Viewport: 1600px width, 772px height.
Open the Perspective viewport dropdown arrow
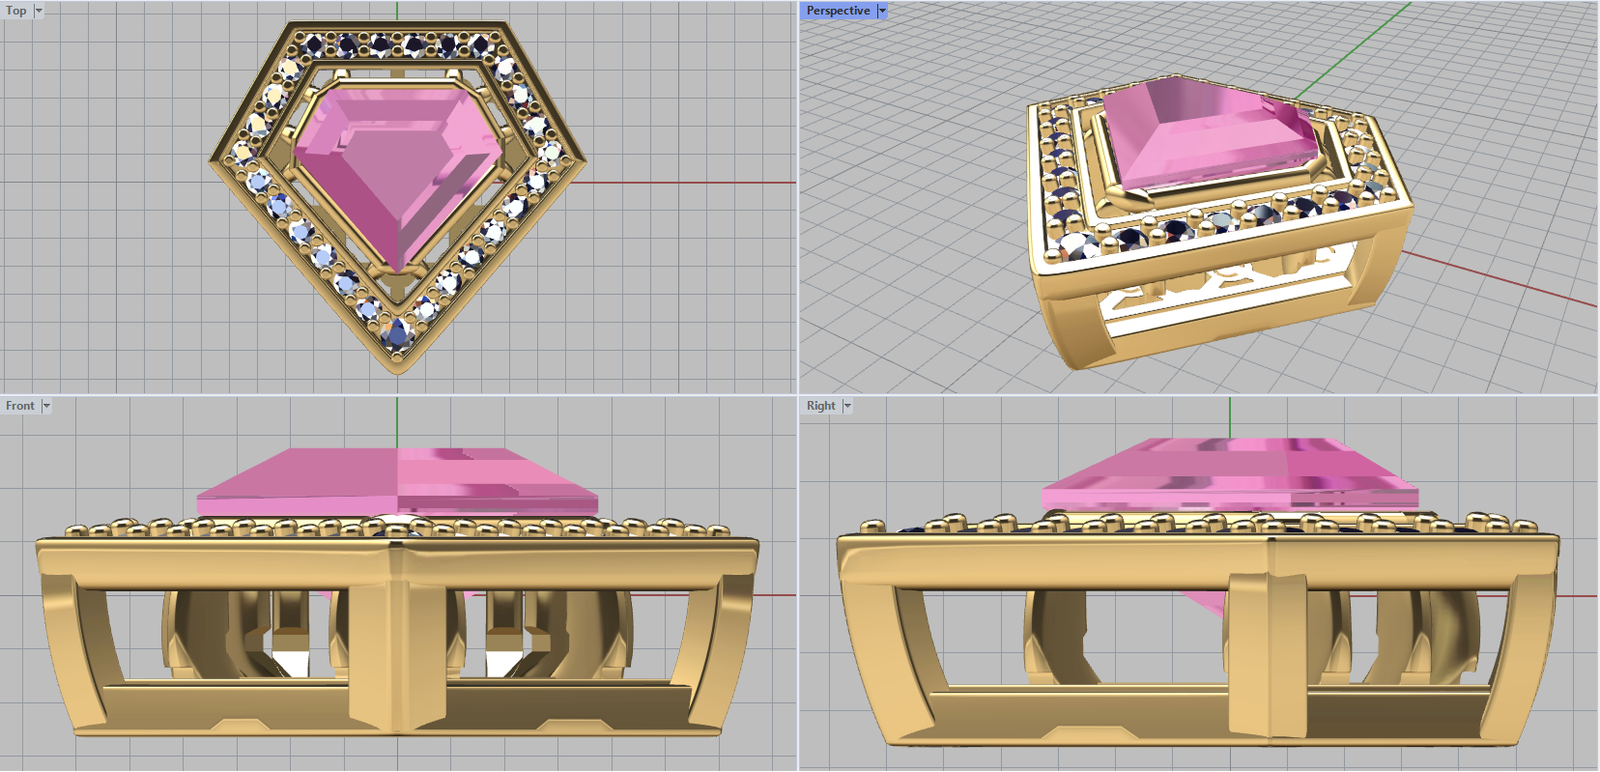pos(882,11)
